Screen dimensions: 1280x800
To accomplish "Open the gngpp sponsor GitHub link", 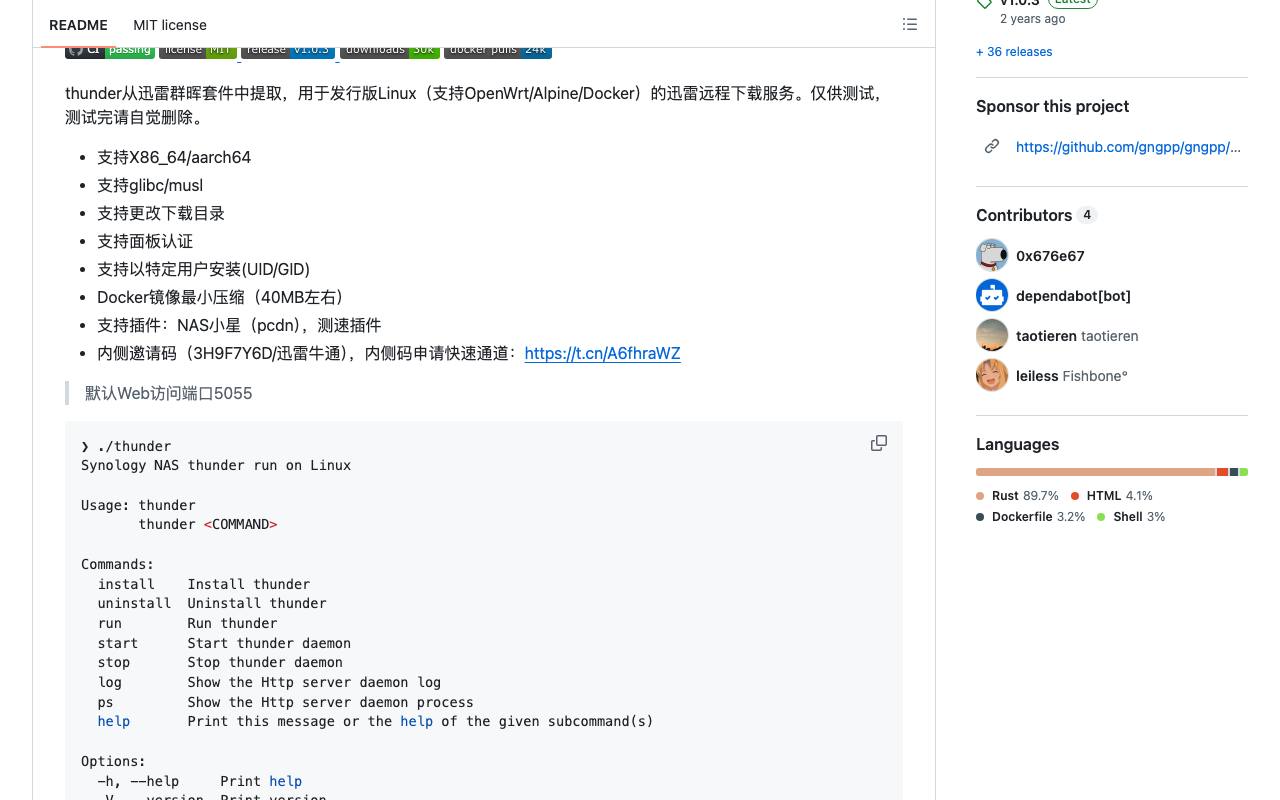I will [1128, 147].
